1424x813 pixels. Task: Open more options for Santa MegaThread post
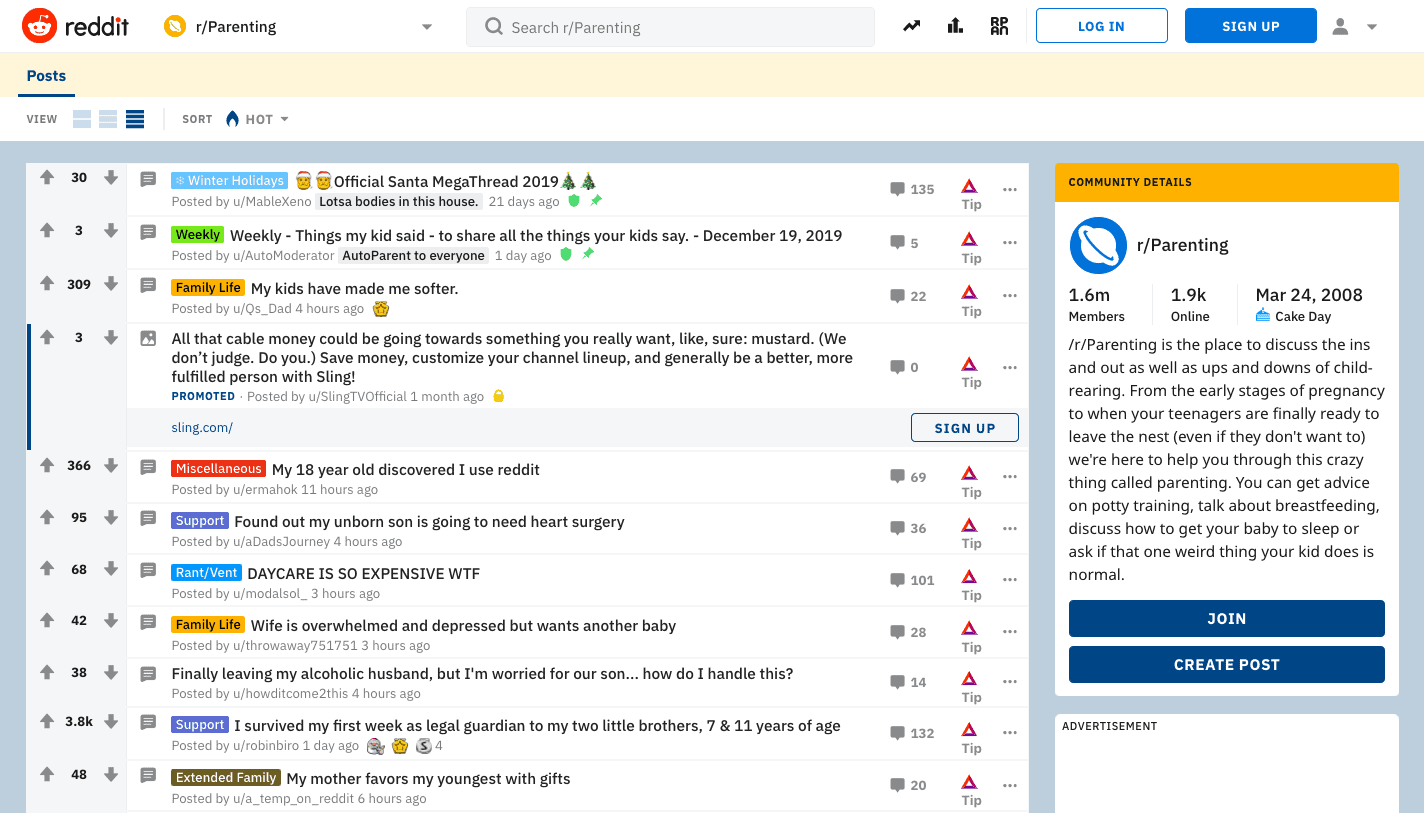[1010, 189]
